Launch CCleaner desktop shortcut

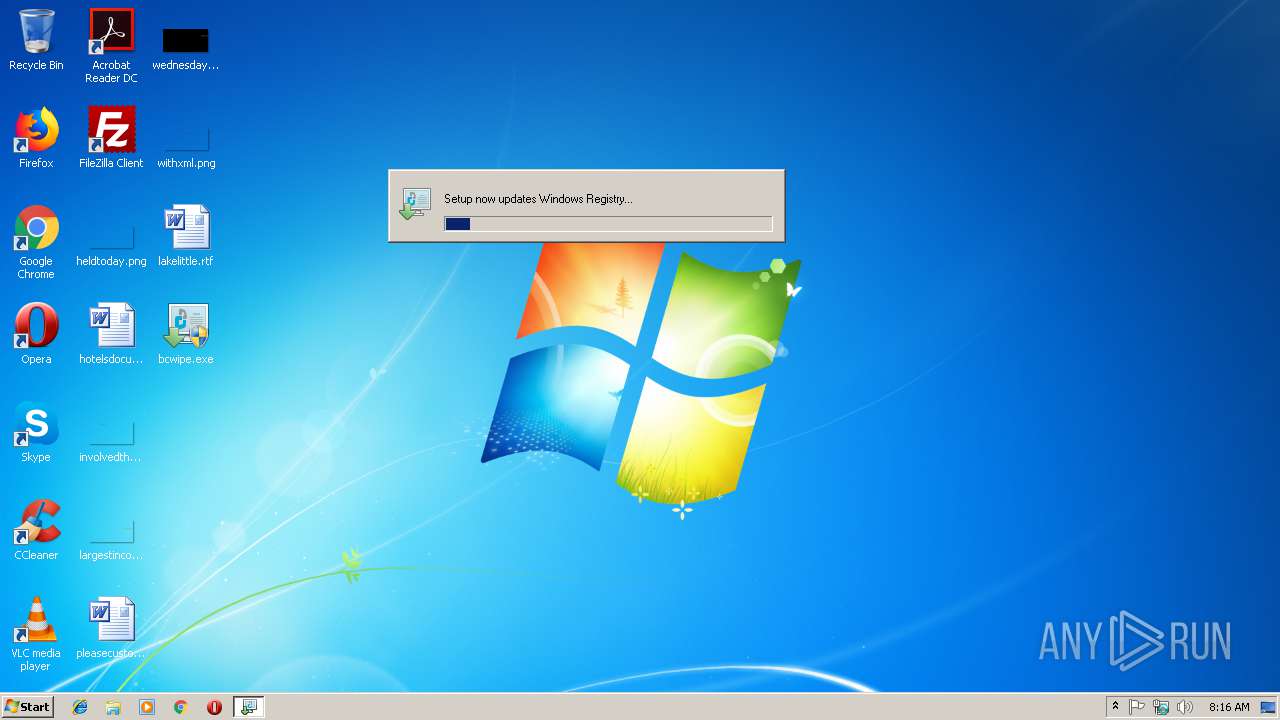point(36,530)
